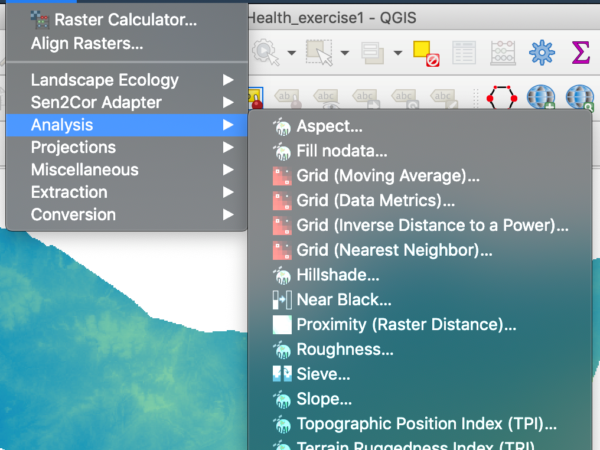Open the attribute table icon
The height and width of the screenshot is (450, 600).
(464, 53)
